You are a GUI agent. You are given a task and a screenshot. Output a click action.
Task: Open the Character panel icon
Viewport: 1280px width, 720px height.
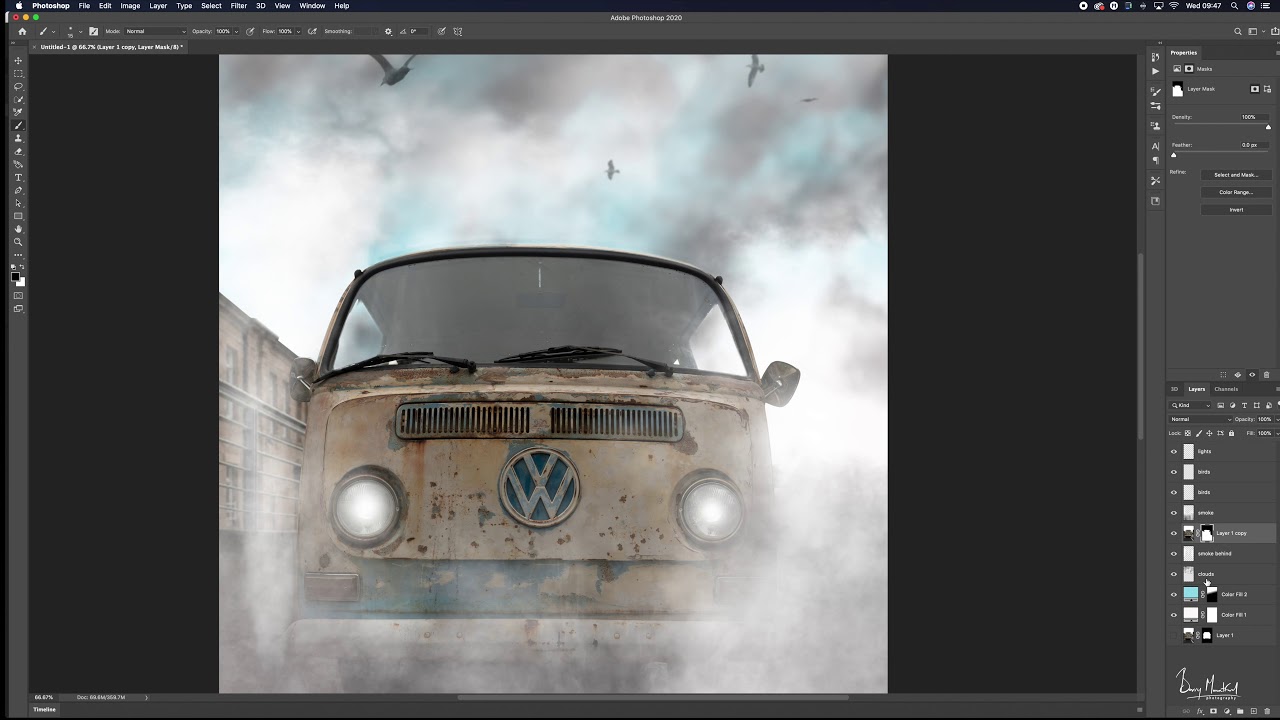point(1155,146)
